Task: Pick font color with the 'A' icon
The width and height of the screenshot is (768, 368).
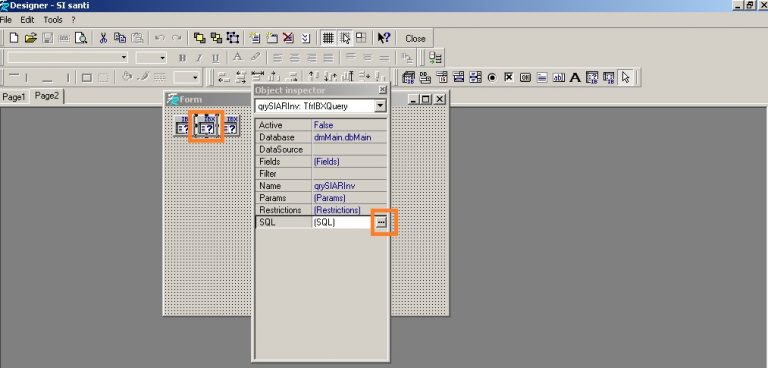Action: [238, 58]
